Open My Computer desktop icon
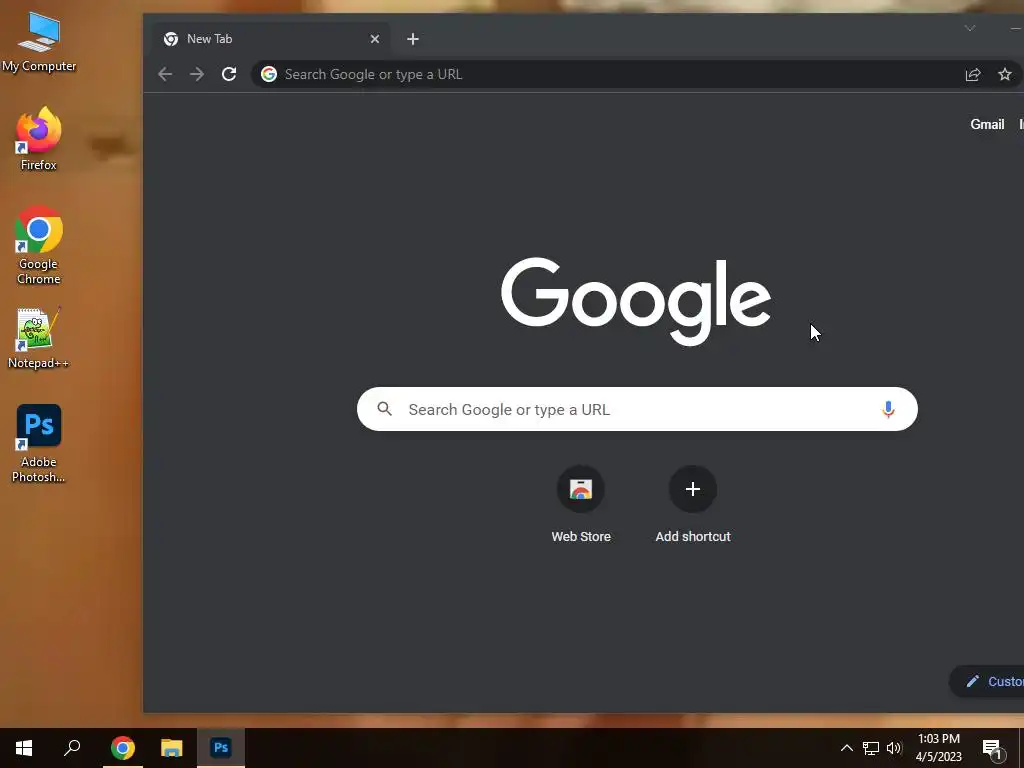 tap(39, 42)
